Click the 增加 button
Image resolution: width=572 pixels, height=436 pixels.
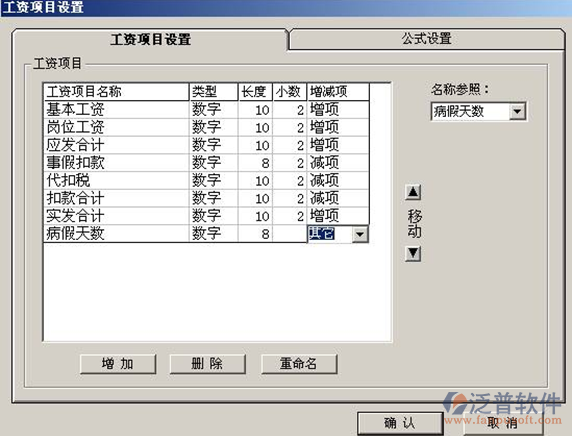118,364
